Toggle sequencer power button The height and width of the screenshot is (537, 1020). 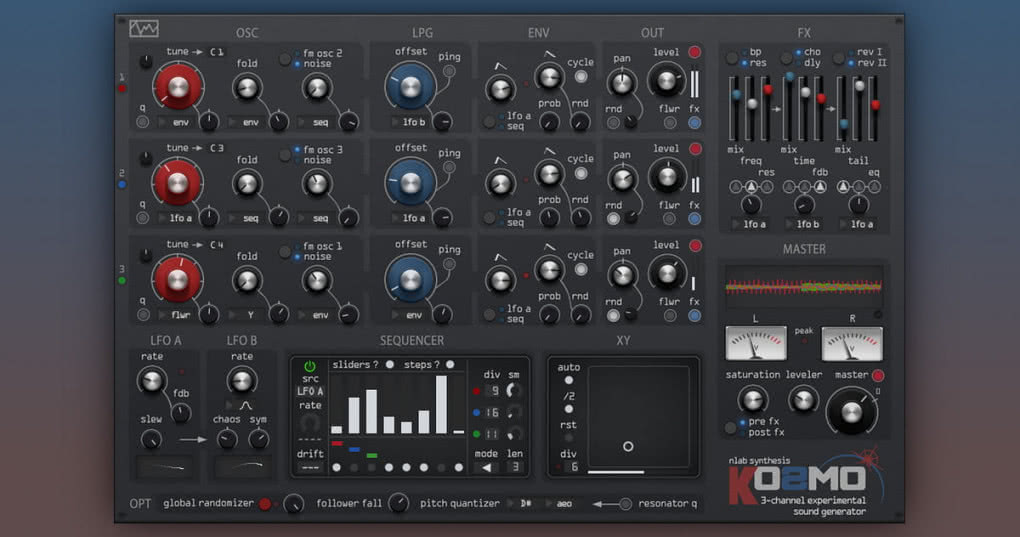[x=310, y=366]
